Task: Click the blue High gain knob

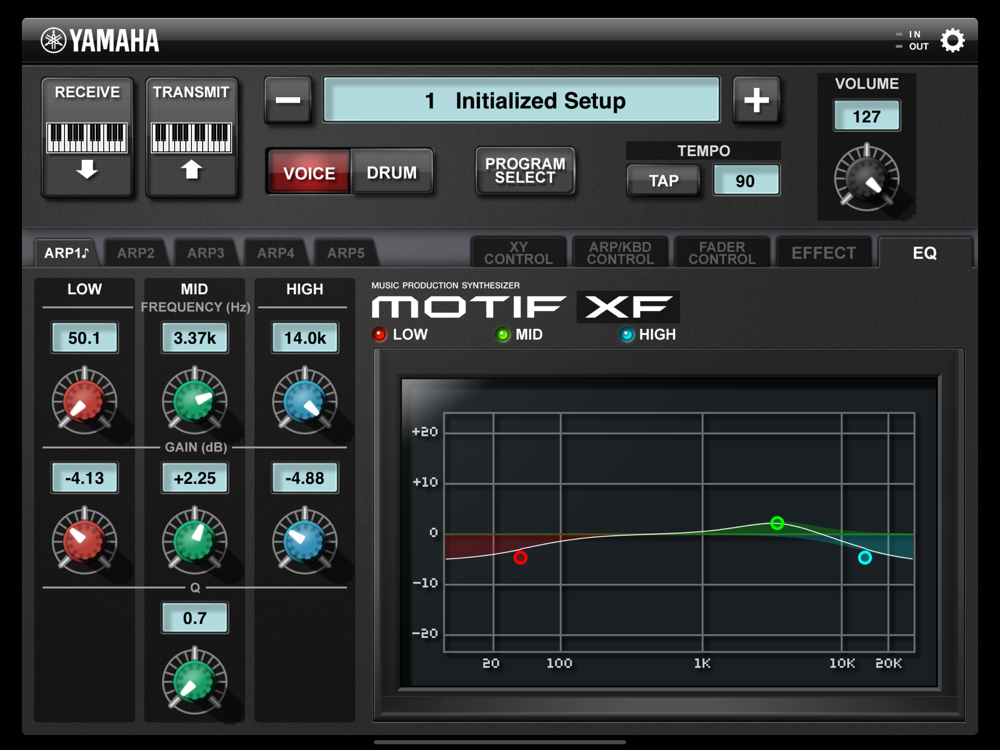Action: pyautogui.click(x=305, y=540)
